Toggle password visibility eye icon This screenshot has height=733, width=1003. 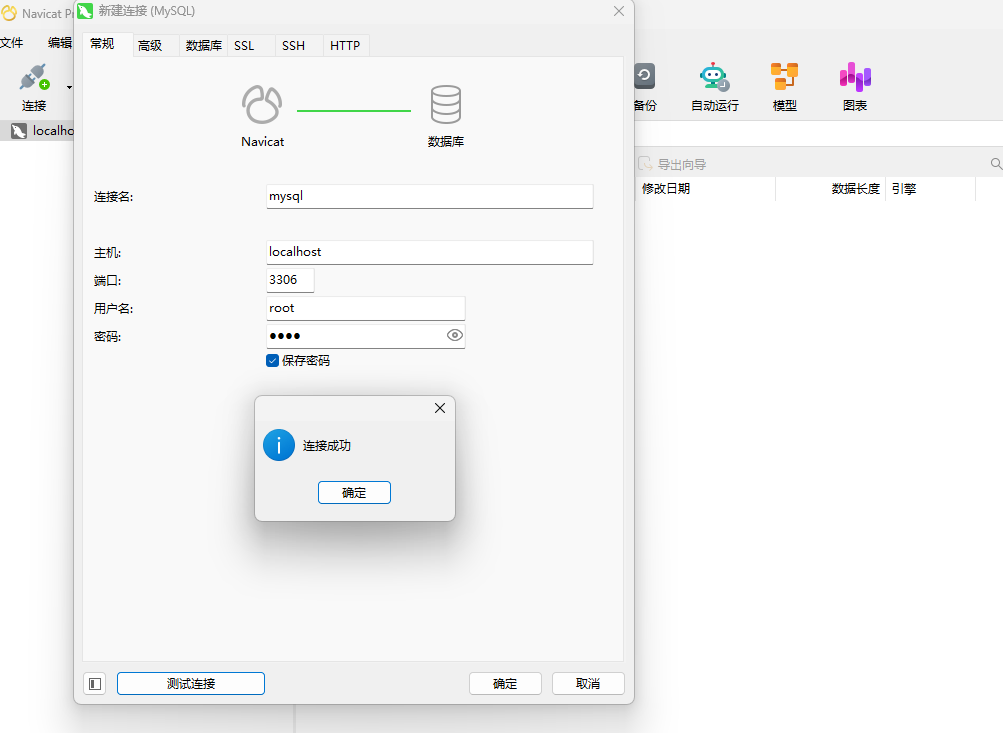[x=455, y=335]
